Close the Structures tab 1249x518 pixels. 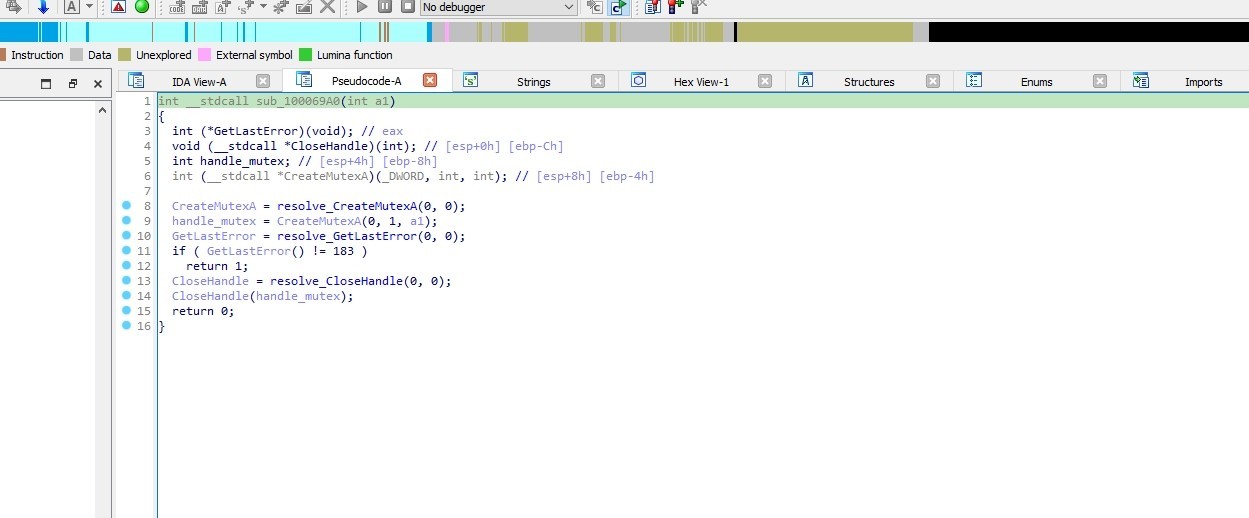933,82
